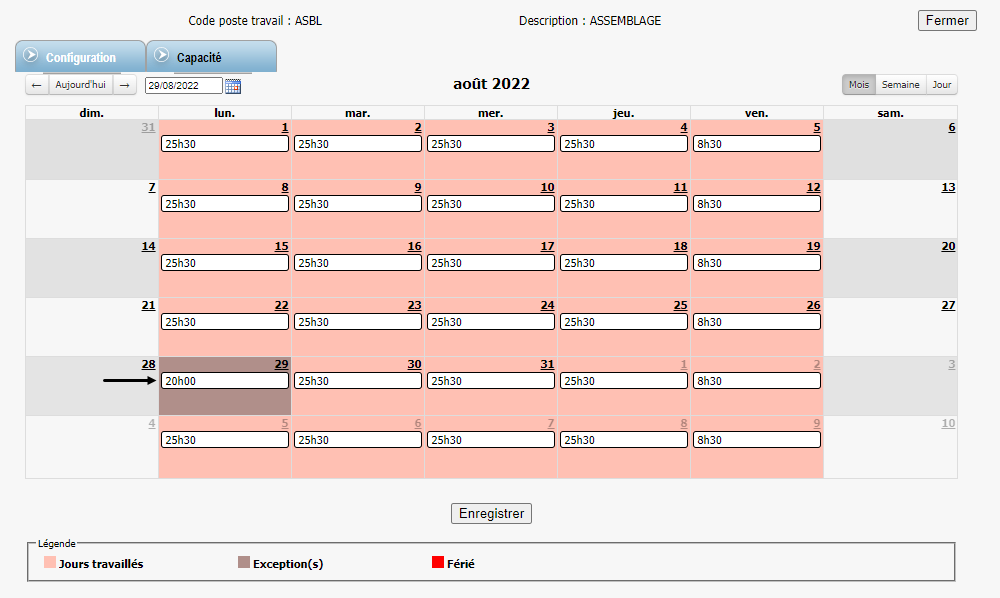This screenshot has height=598, width=1000.
Task: Switch to the Capacité tab
Action: (x=199, y=57)
